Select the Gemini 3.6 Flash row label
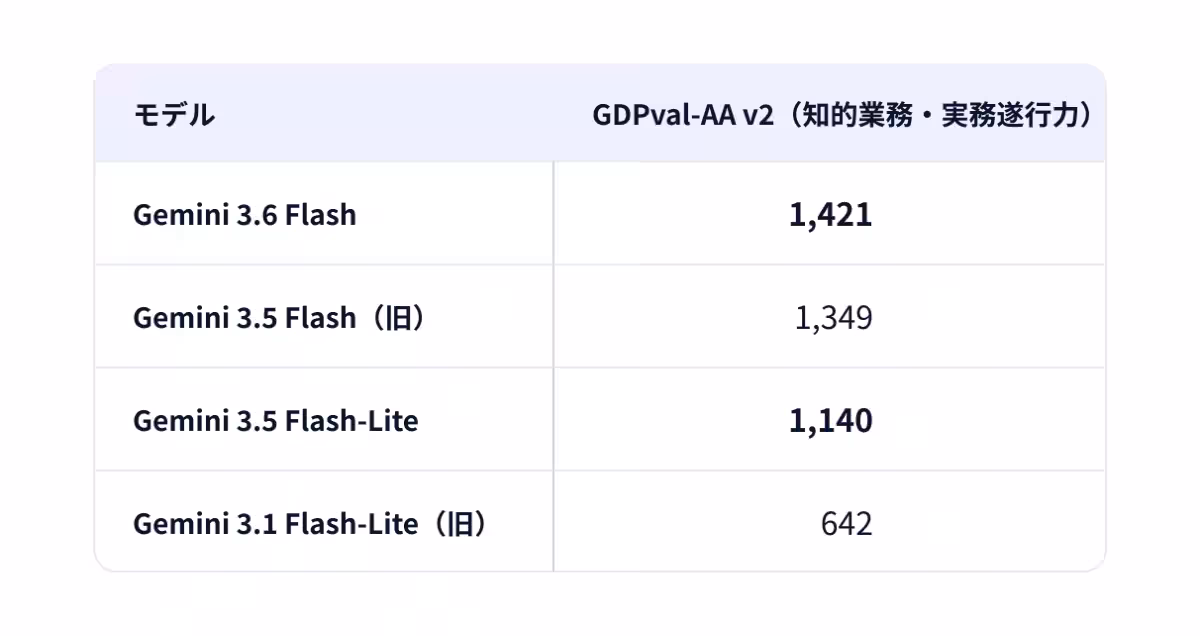1200x636 pixels. tap(244, 214)
